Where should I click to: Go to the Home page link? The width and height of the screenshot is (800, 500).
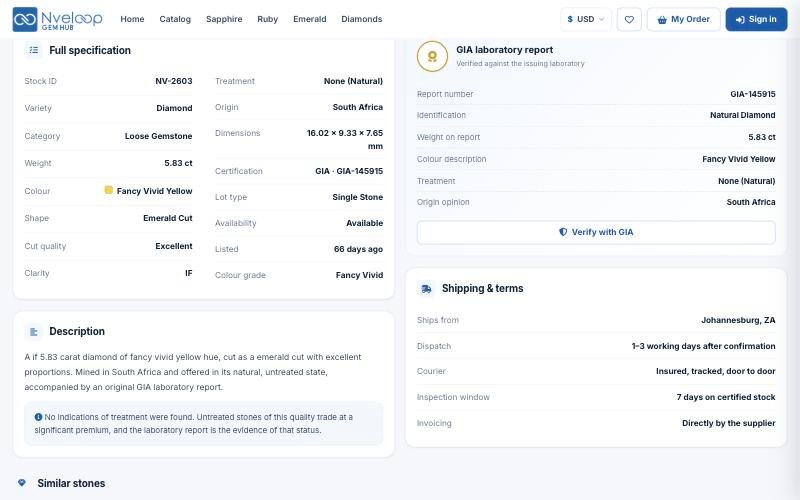(x=132, y=19)
